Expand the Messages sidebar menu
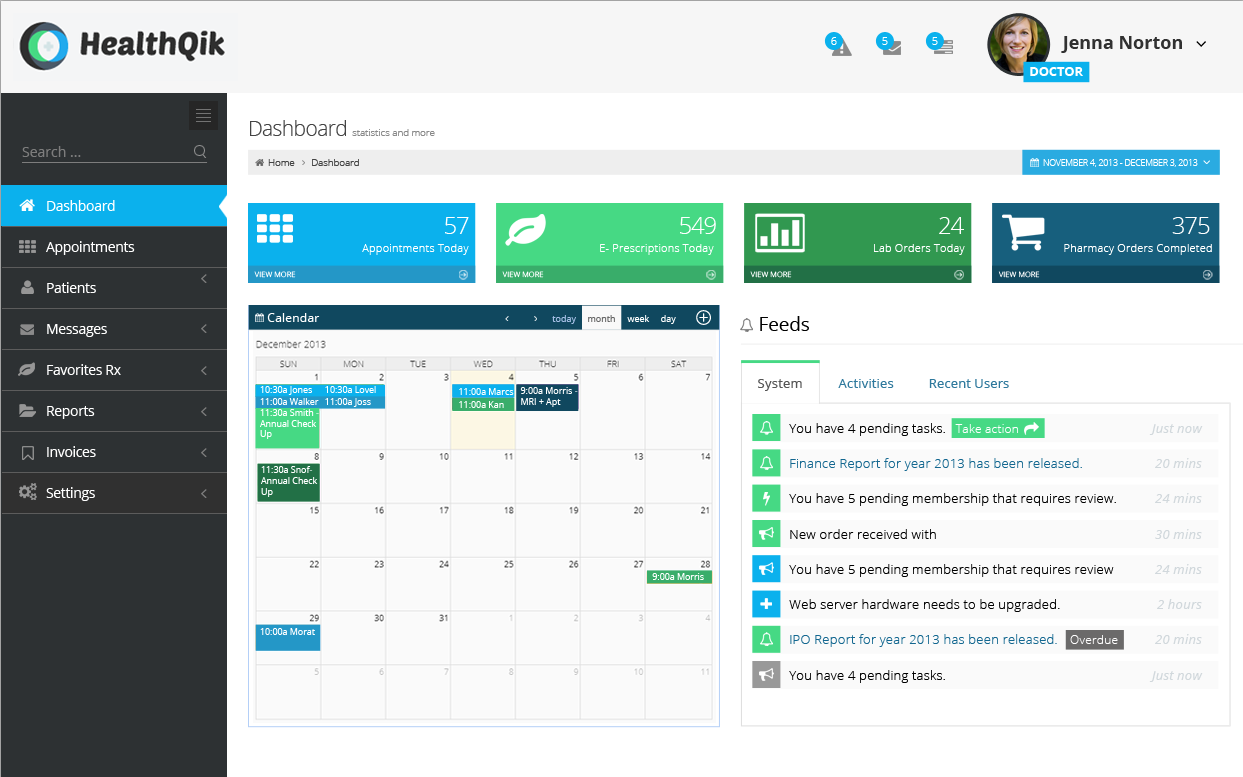Screen dimensions: 1243x777 (x=204, y=329)
